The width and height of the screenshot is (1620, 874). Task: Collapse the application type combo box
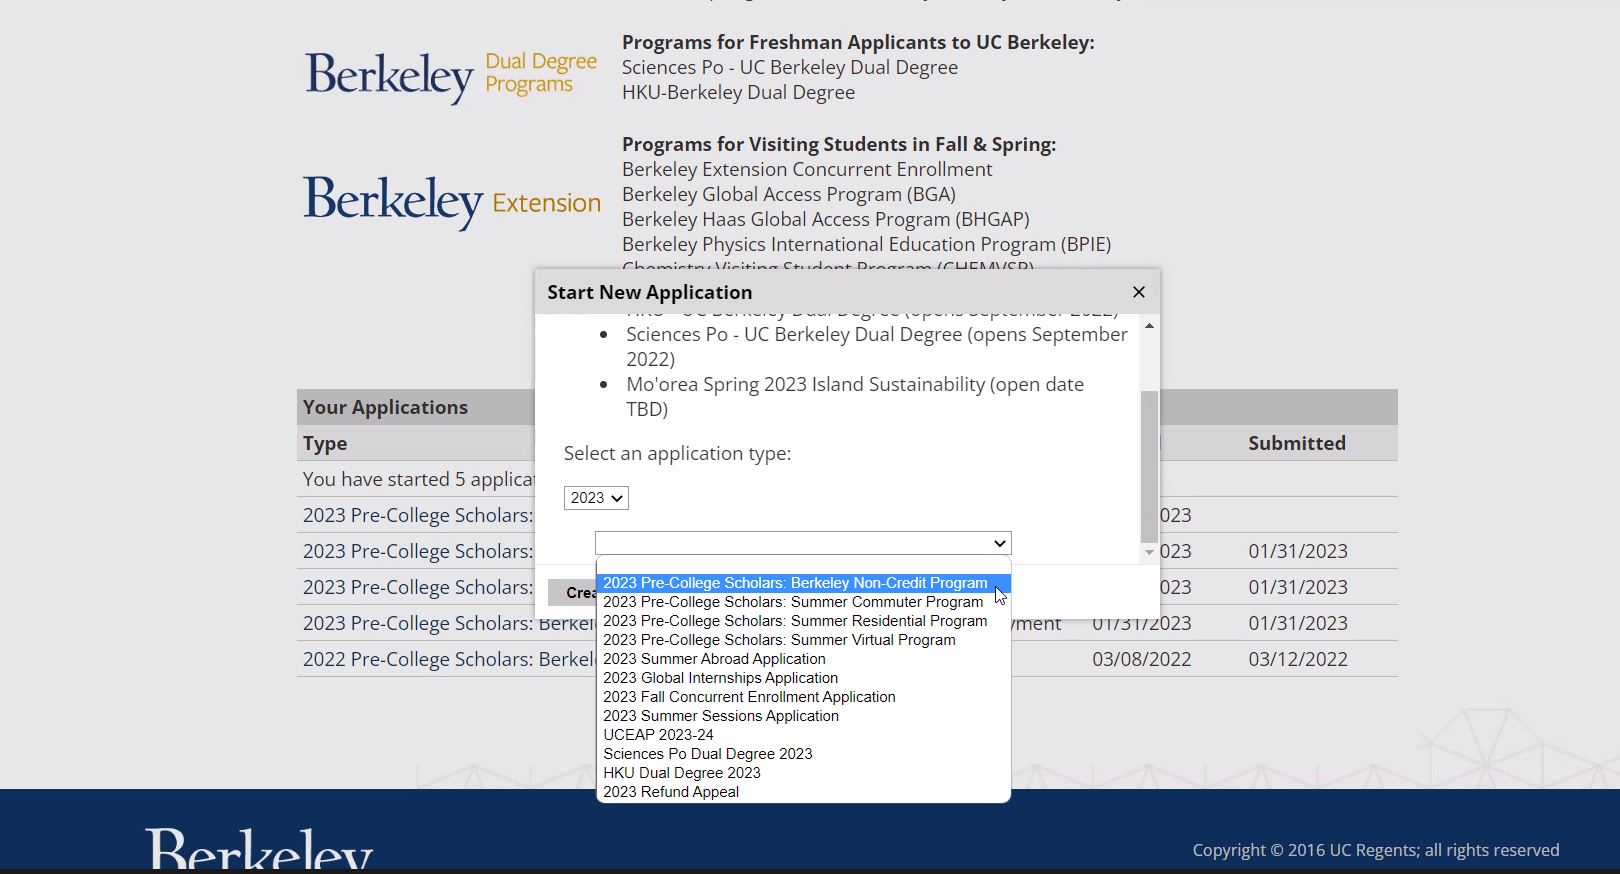(x=803, y=543)
